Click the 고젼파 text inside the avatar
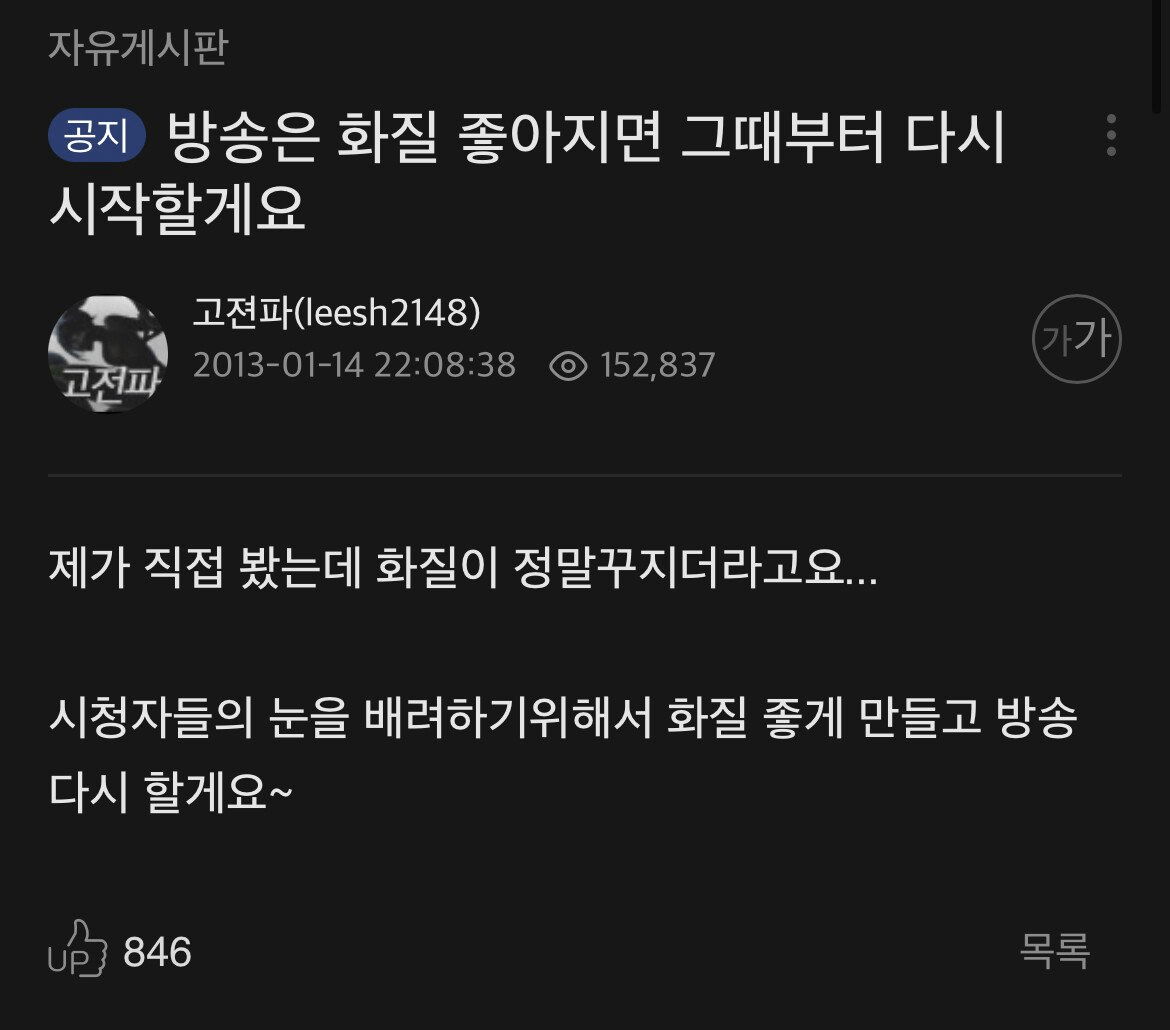The height and width of the screenshot is (1030, 1170). [x=110, y=383]
